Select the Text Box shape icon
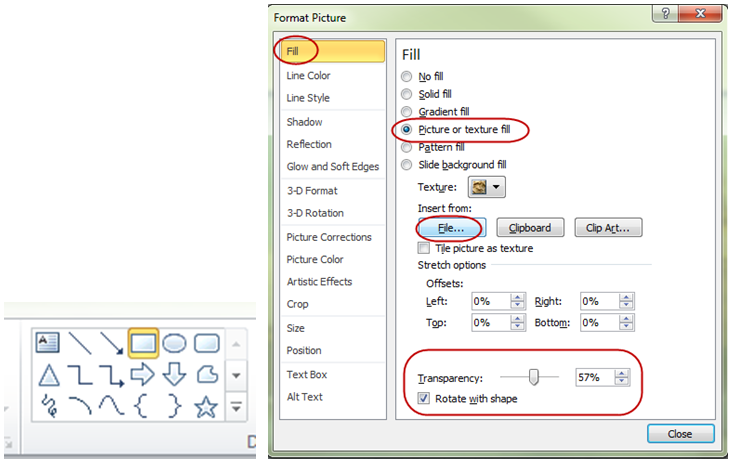The image size is (731, 462). point(48,343)
